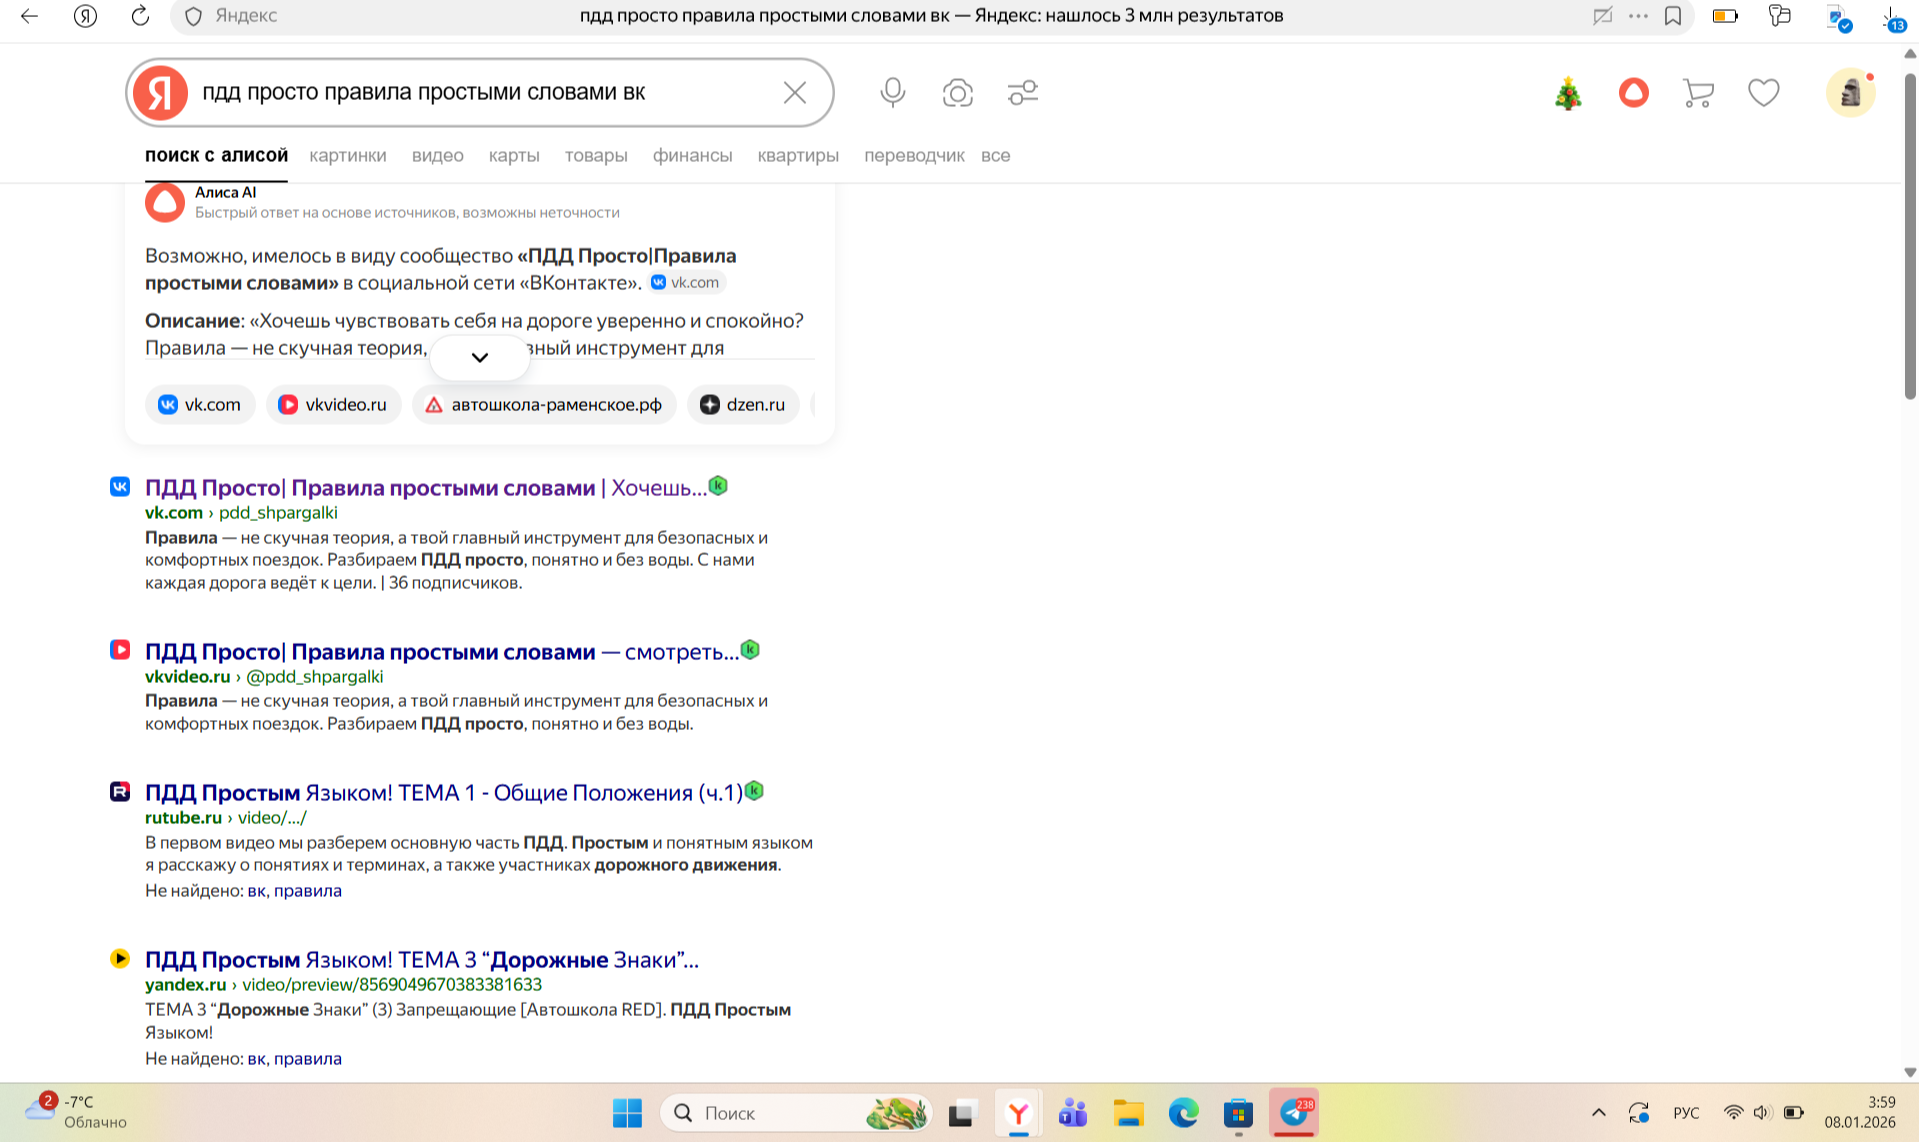1919x1142 pixels.
Task: Reload the page with the refresh icon
Action: click(140, 16)
